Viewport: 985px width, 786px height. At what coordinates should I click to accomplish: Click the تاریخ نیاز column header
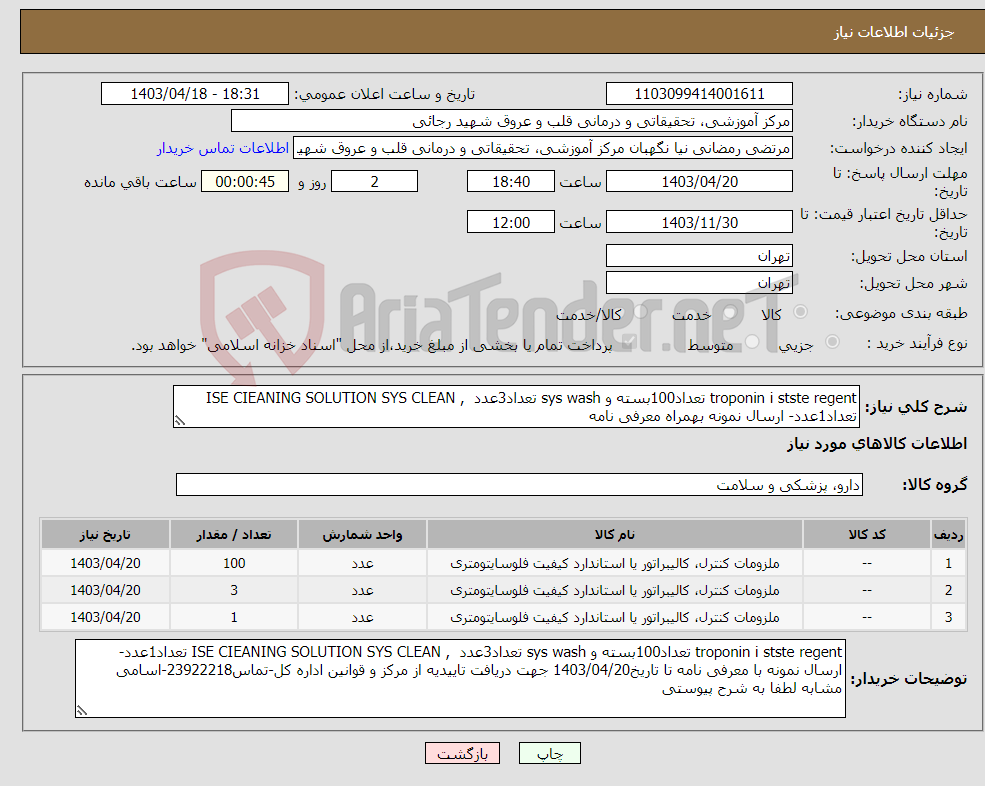(x=106, y=535)
